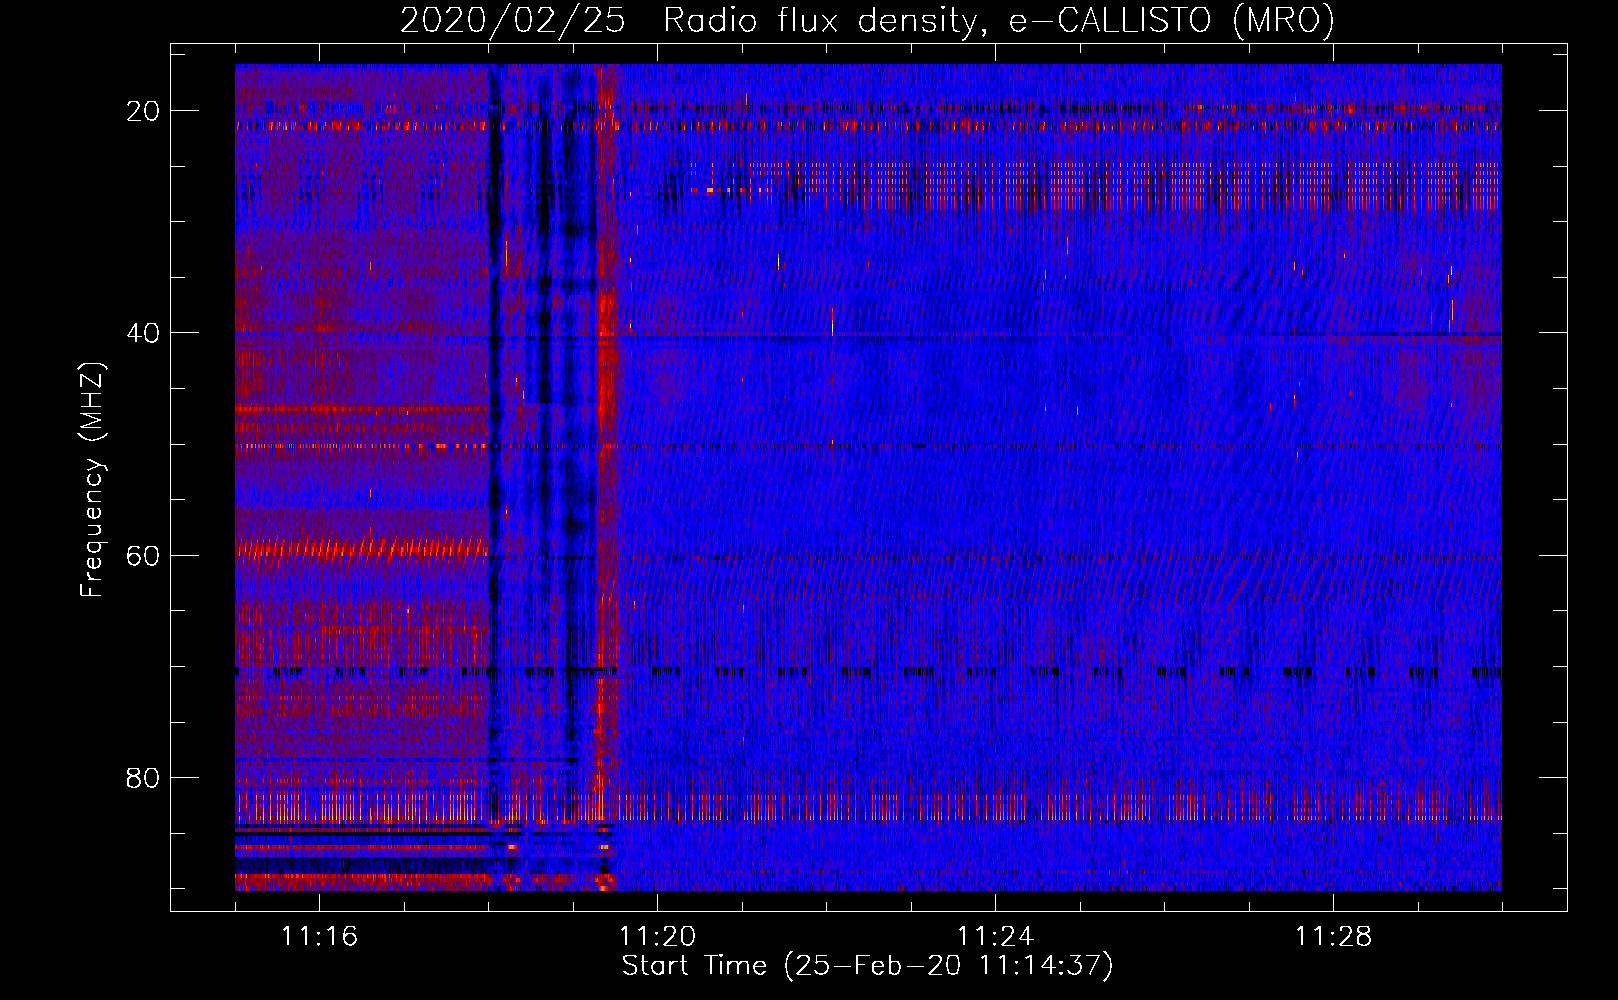Click the '40' frequency tick label

point(143,333)
